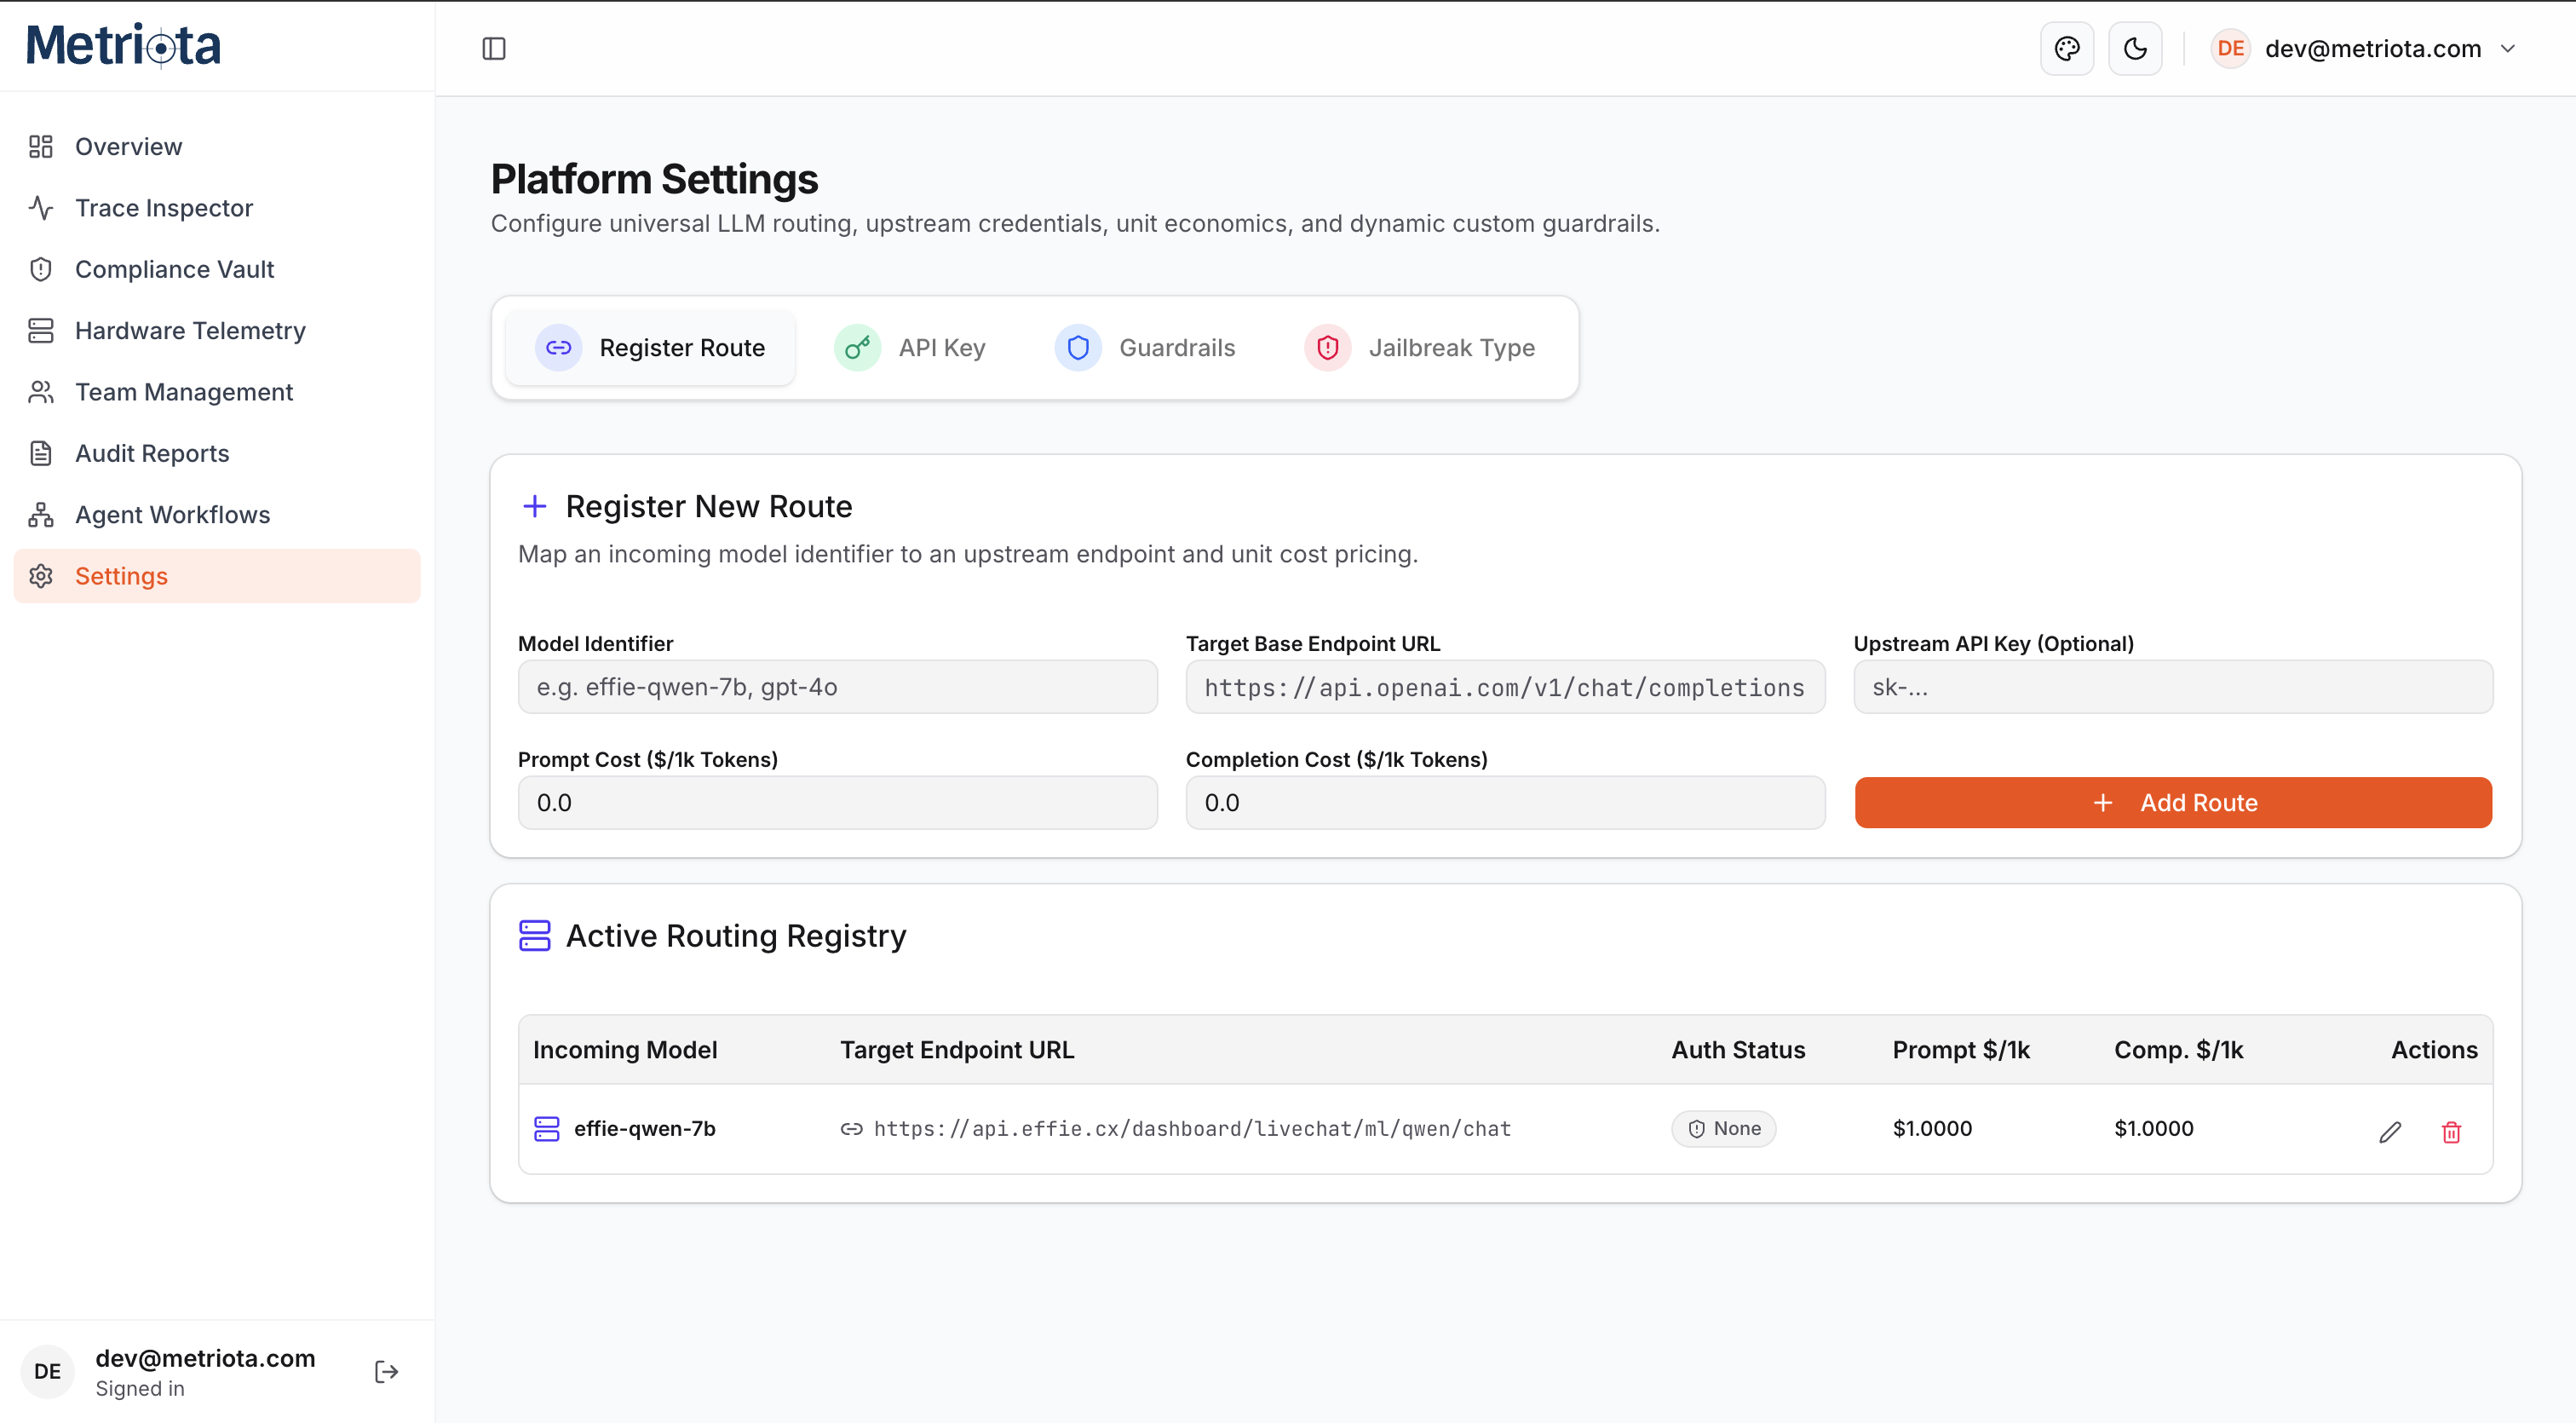Open Compliance Vault
Image resolution: width=2576 pixels, height=1423 pixels.
[217, 269]
